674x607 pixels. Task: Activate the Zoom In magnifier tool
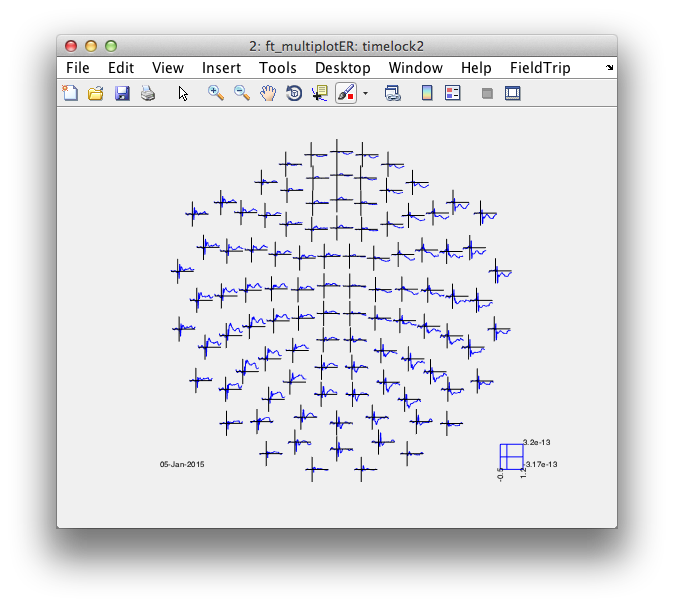pos(216,93)
